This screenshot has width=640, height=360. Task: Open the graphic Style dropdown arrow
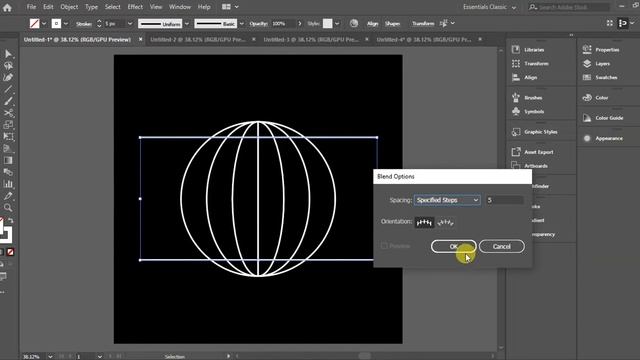[x=337, y=24]
